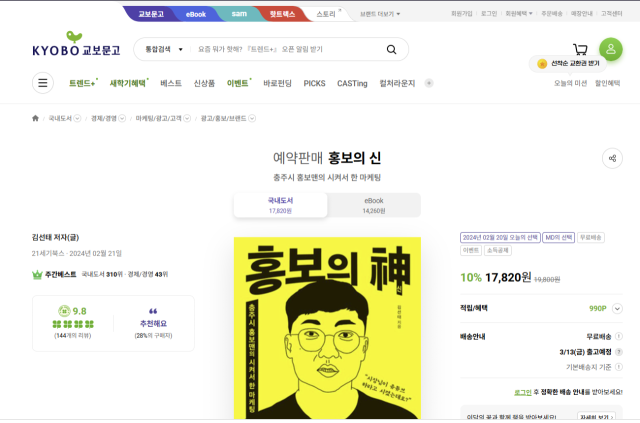This screenshot has width=640, height=423.
Task: Open the 이벤트 menu item
Action: click(239, 83)
